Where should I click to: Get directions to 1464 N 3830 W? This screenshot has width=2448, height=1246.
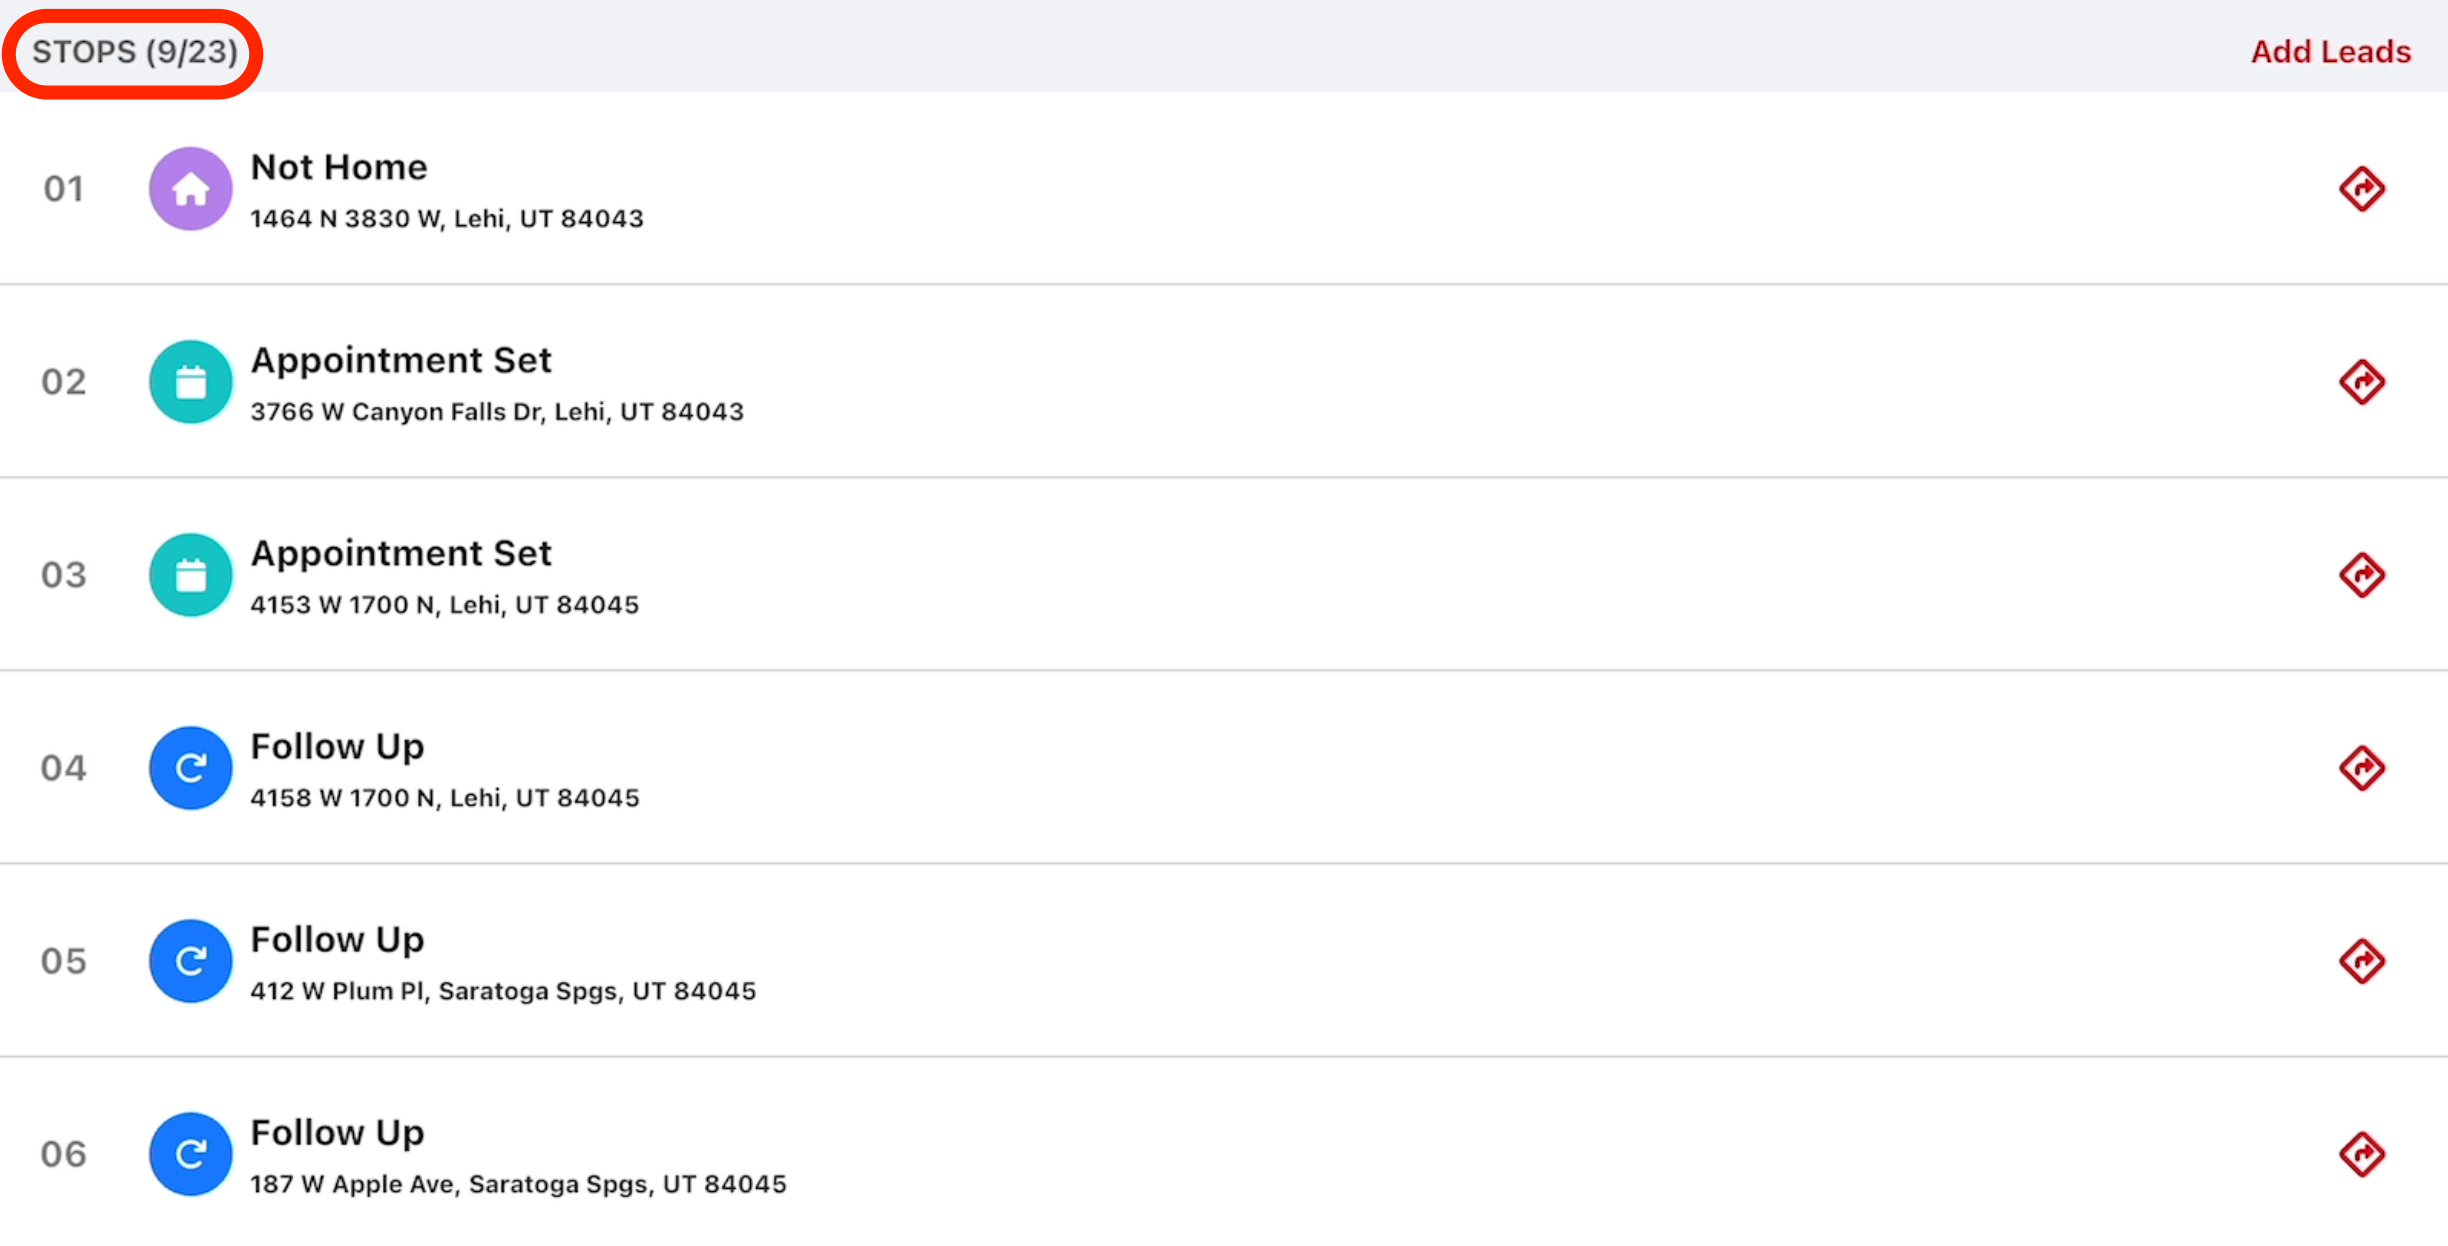click(x=2362, y=189)
